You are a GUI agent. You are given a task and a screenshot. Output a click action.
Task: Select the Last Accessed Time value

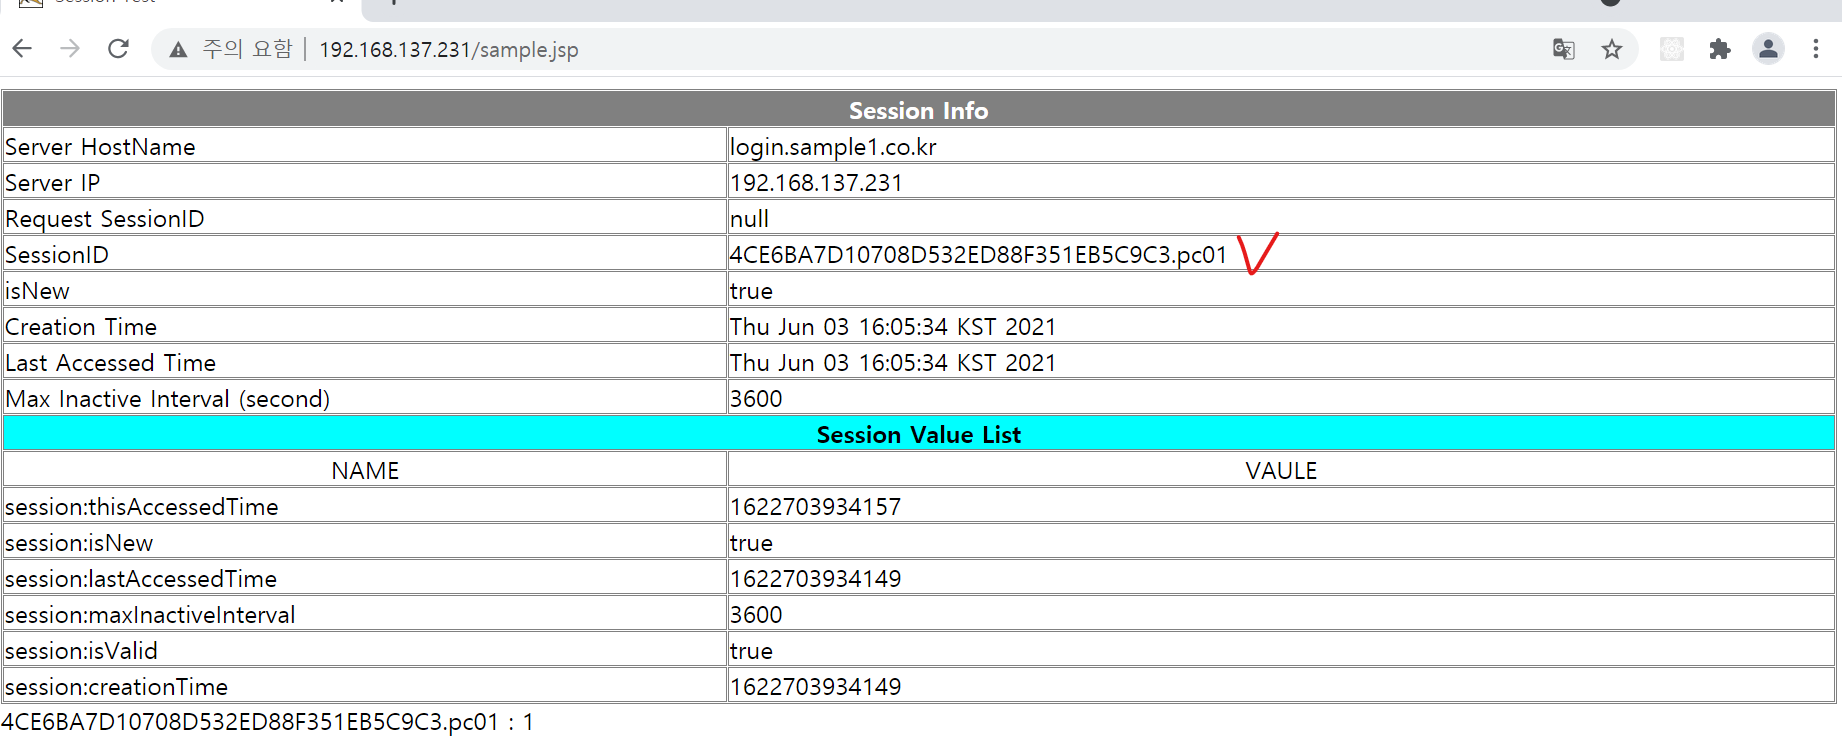pos(893,363)
